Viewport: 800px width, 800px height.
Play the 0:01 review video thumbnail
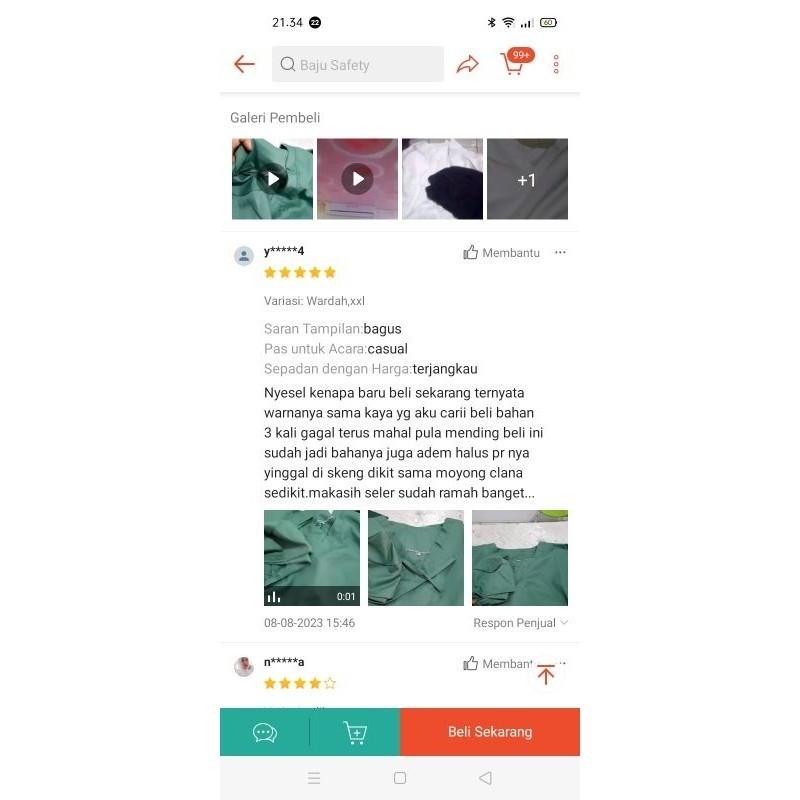tap(312, 558)
